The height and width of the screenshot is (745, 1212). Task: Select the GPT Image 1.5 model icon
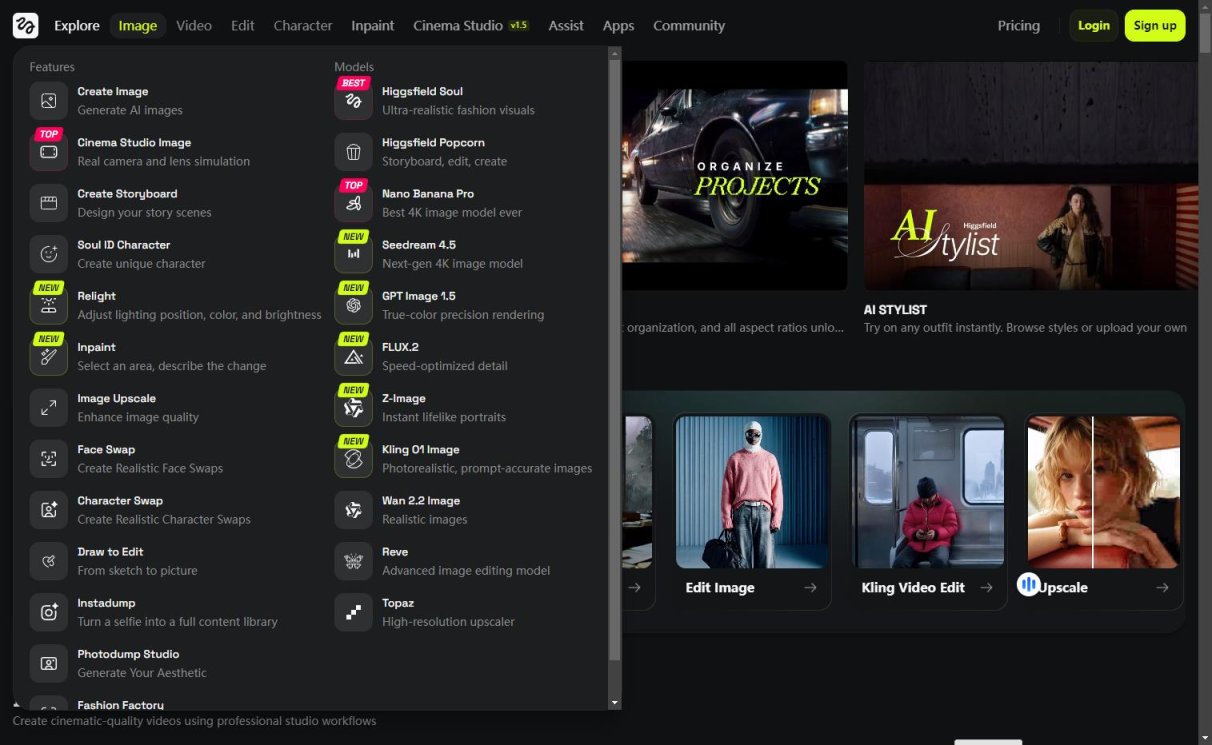pyautogui.click(x=353, y=306)
